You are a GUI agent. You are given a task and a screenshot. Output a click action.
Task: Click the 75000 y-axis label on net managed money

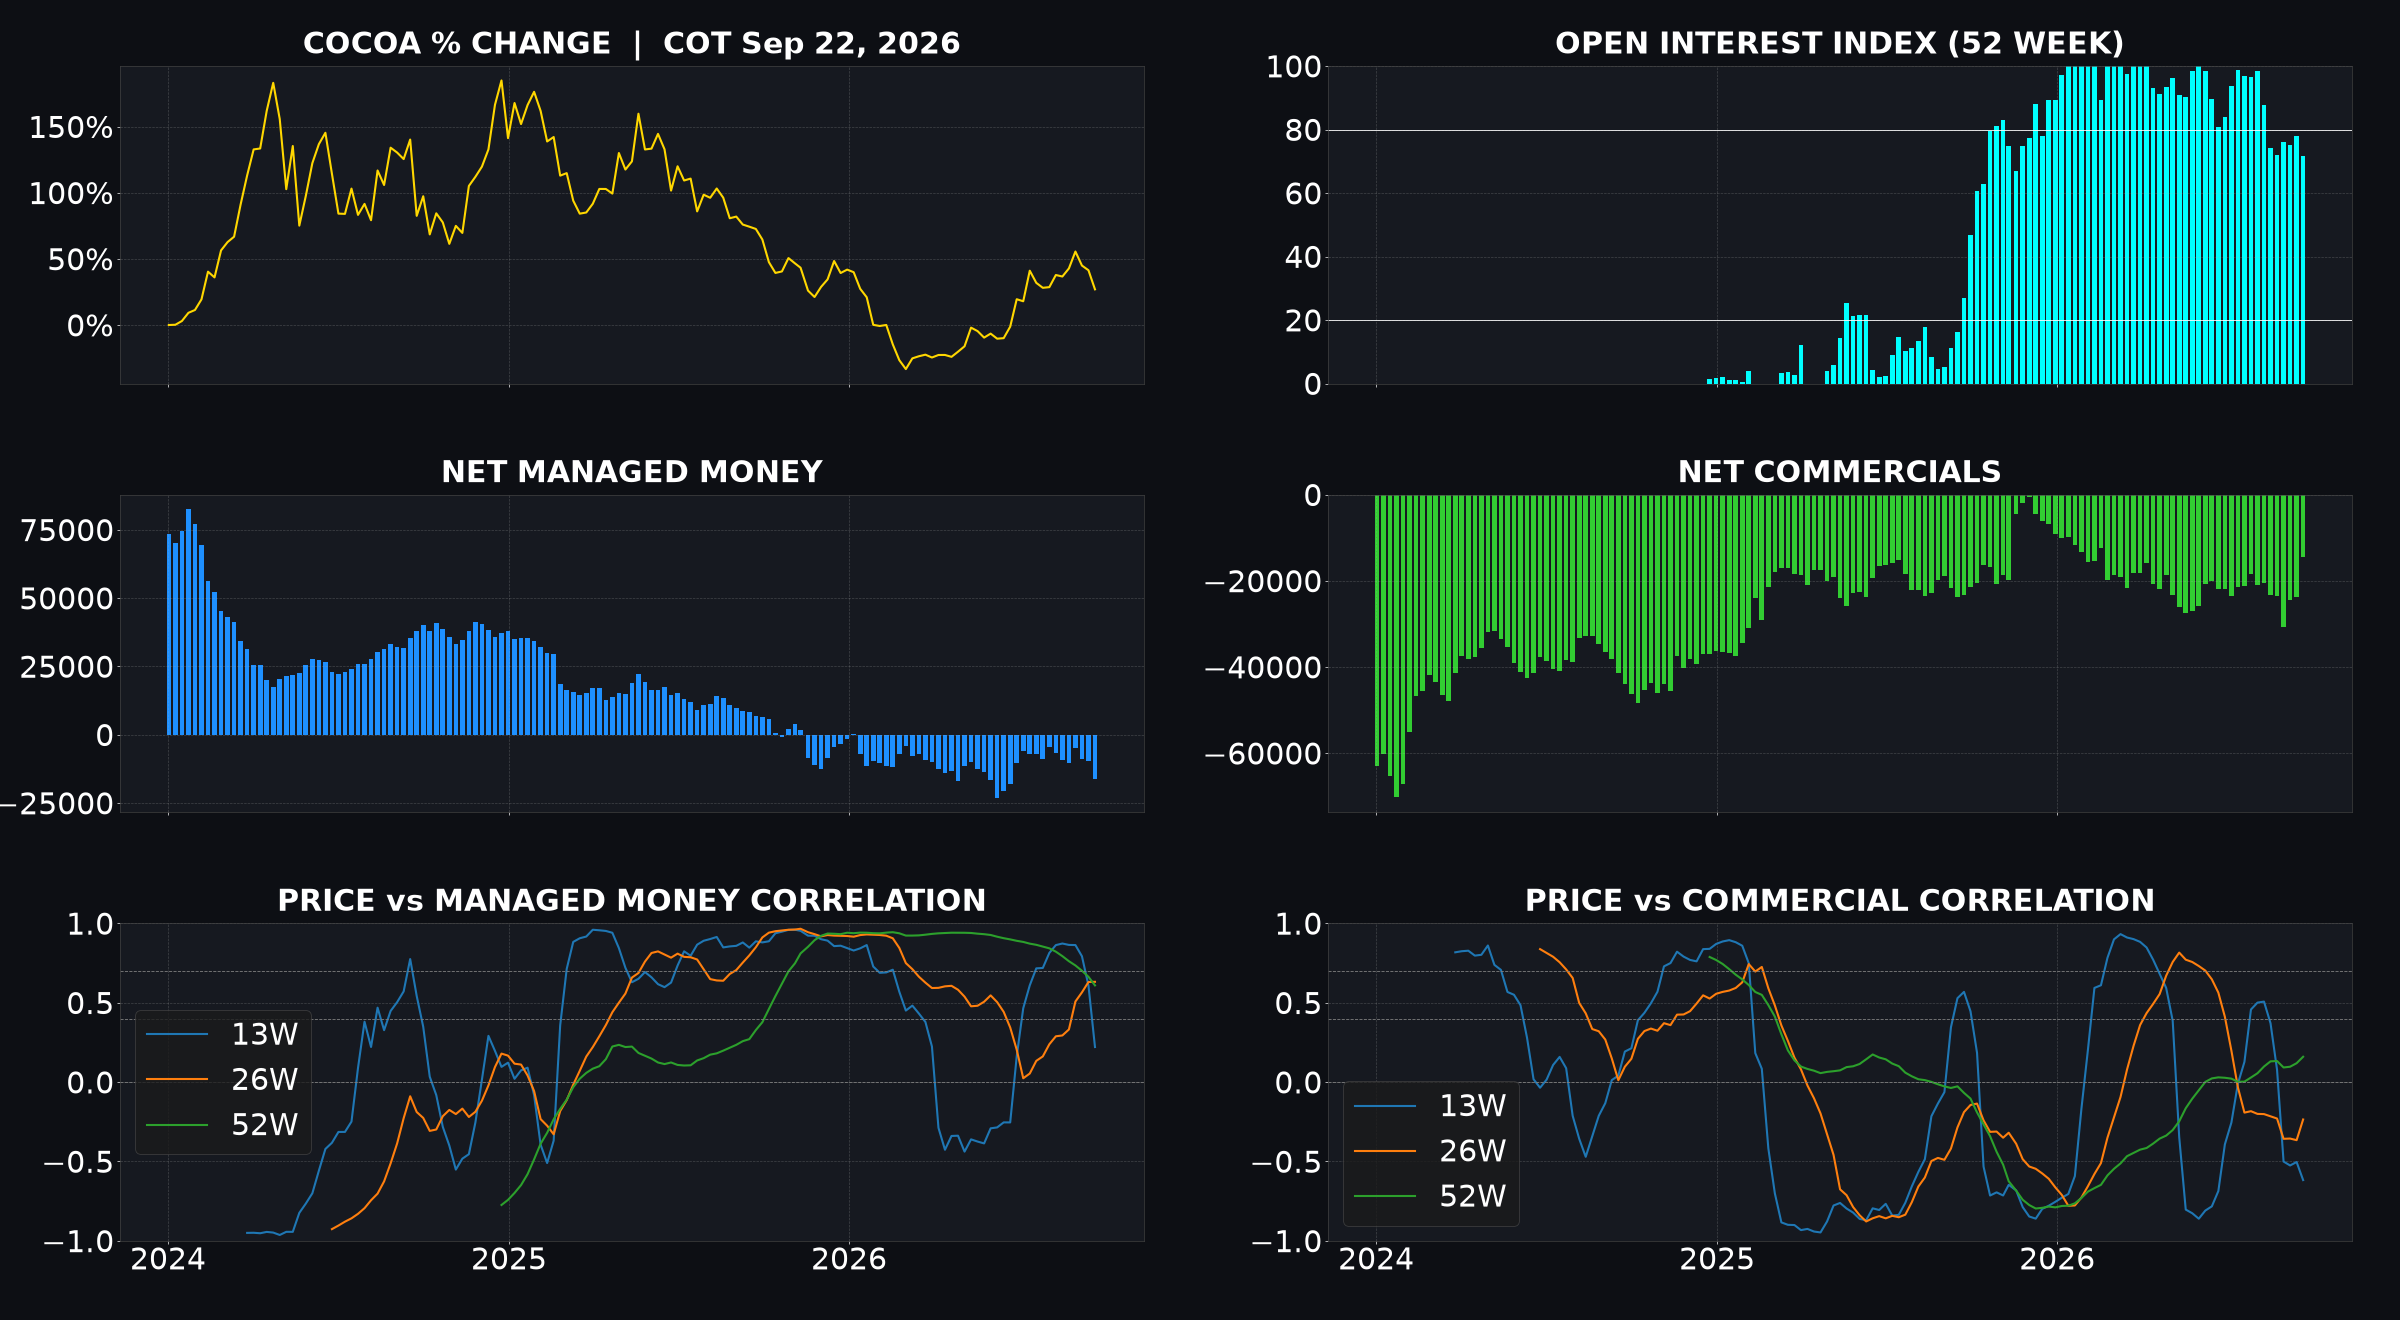[67, 531]
